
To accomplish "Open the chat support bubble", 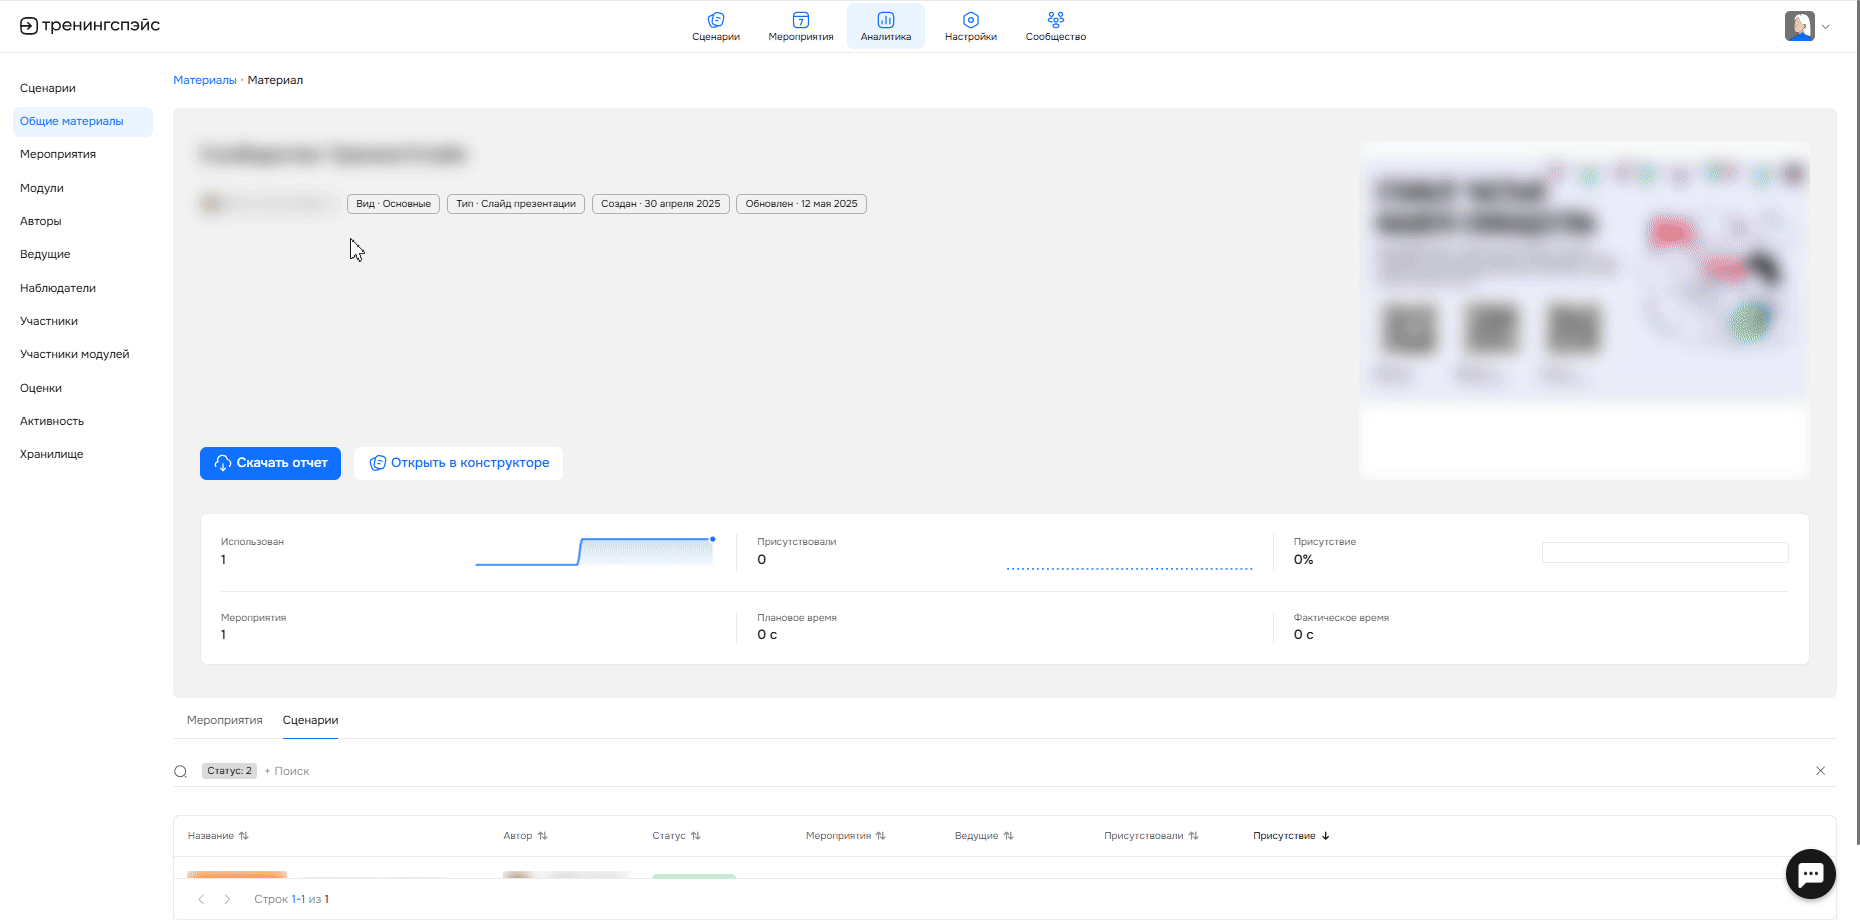I will 1810,874.
